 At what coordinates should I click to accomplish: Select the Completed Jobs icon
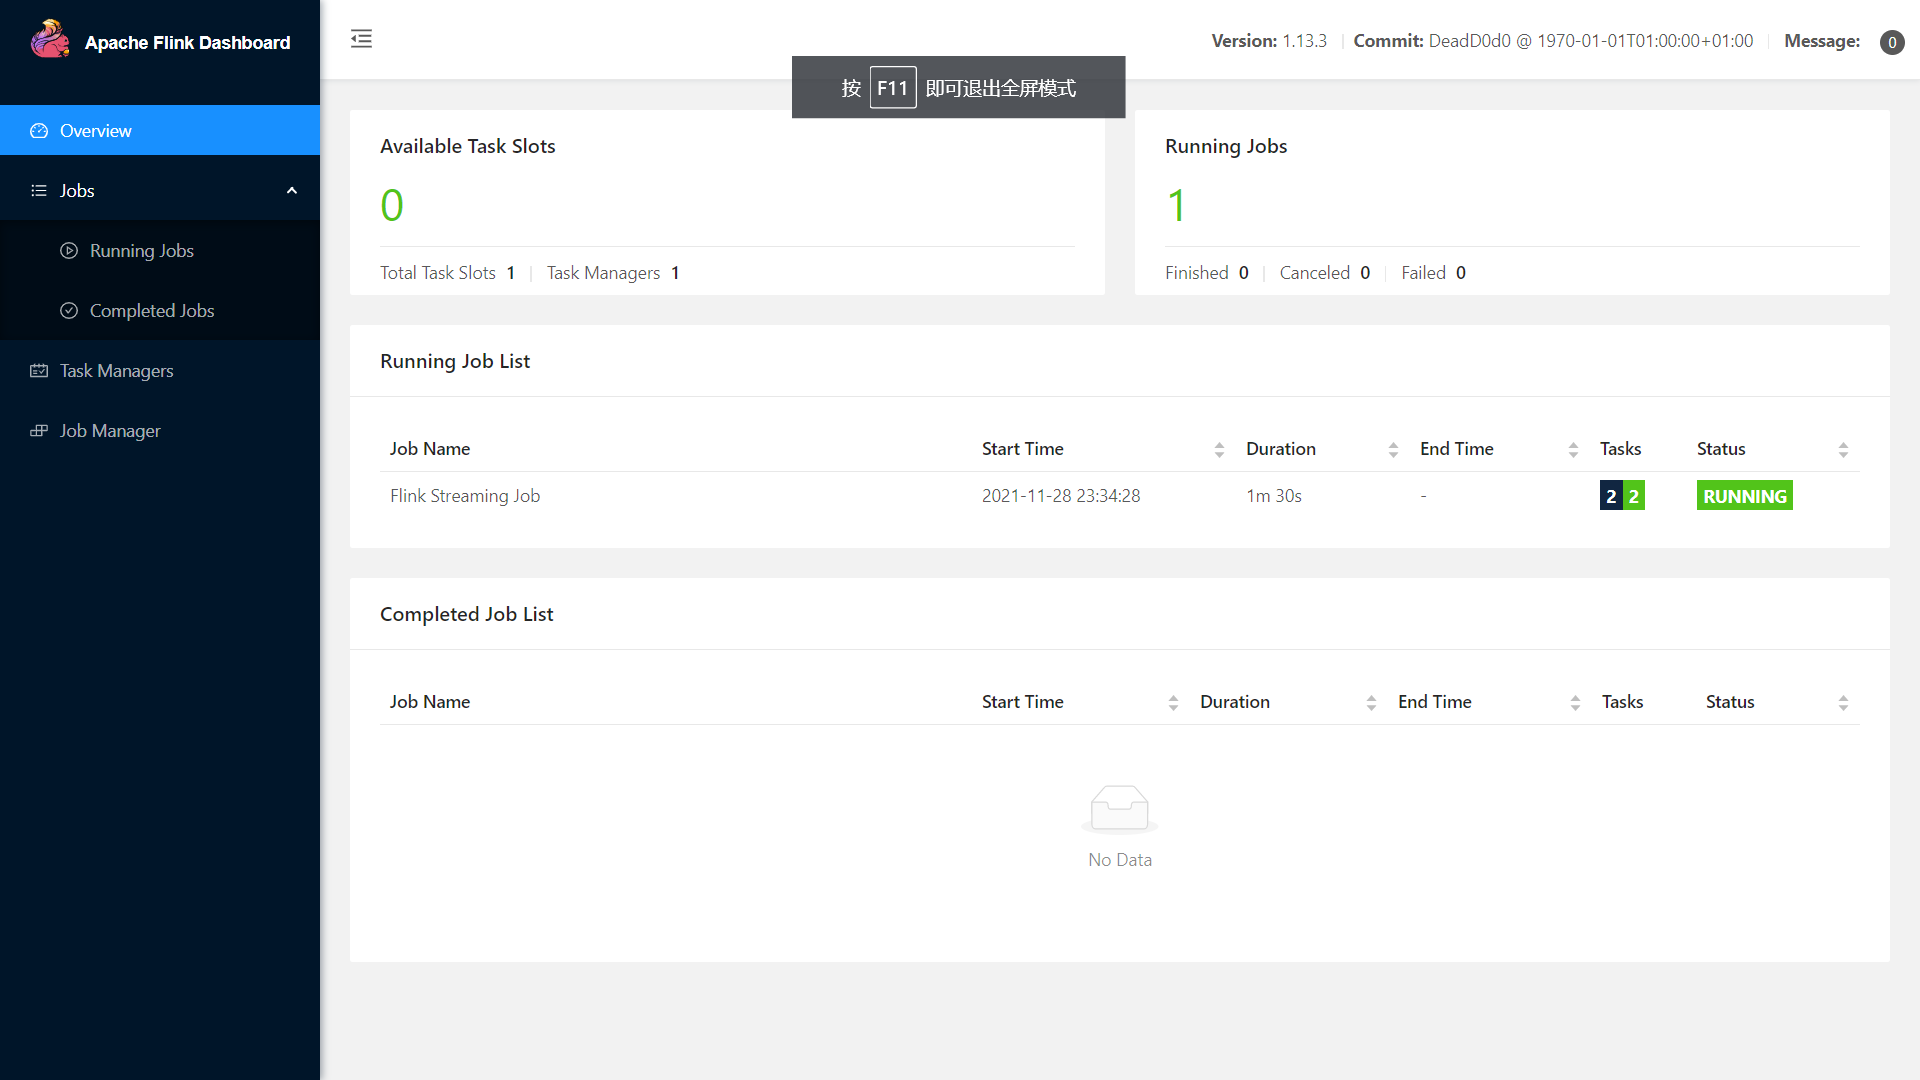coord(69,310)
